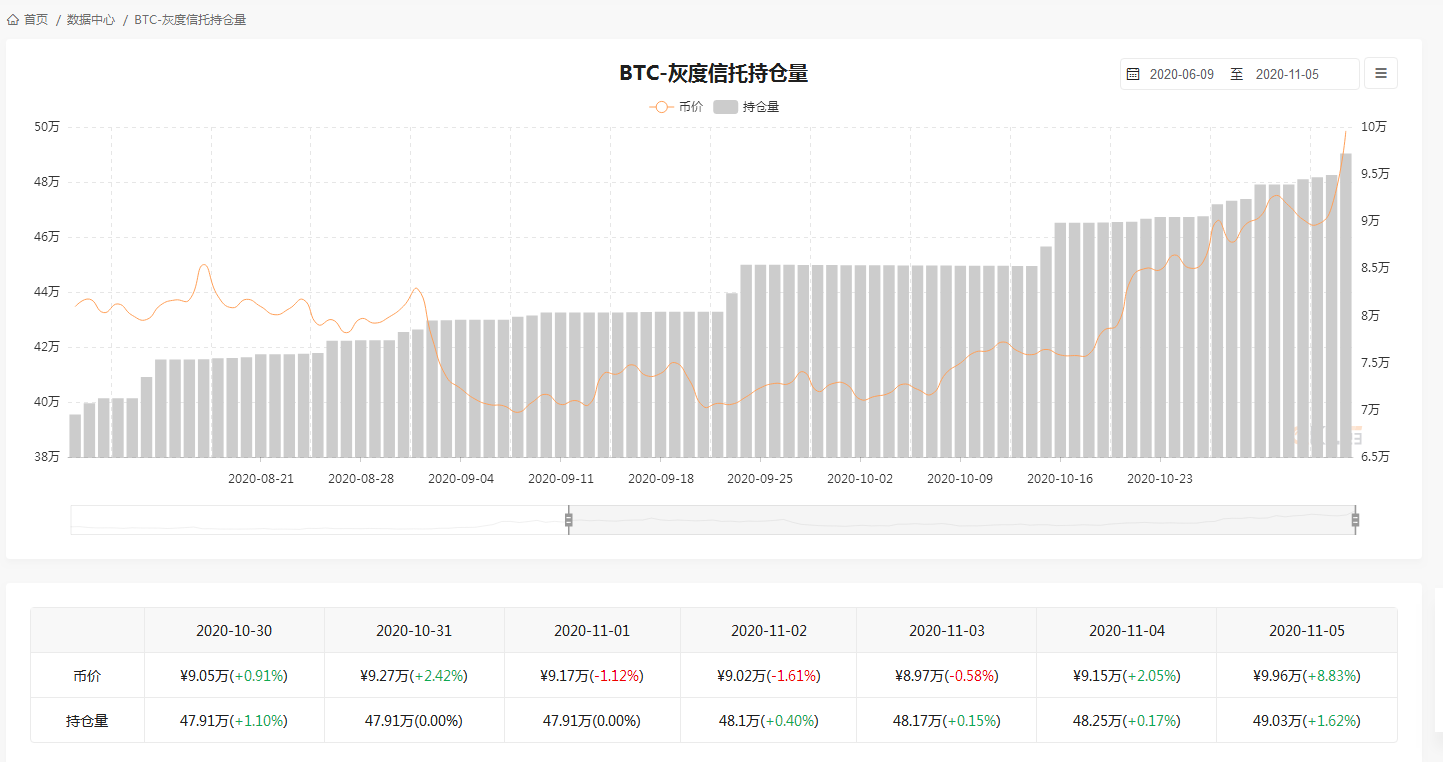Edit the start date 2020-06-09 field

point(1181,74)
